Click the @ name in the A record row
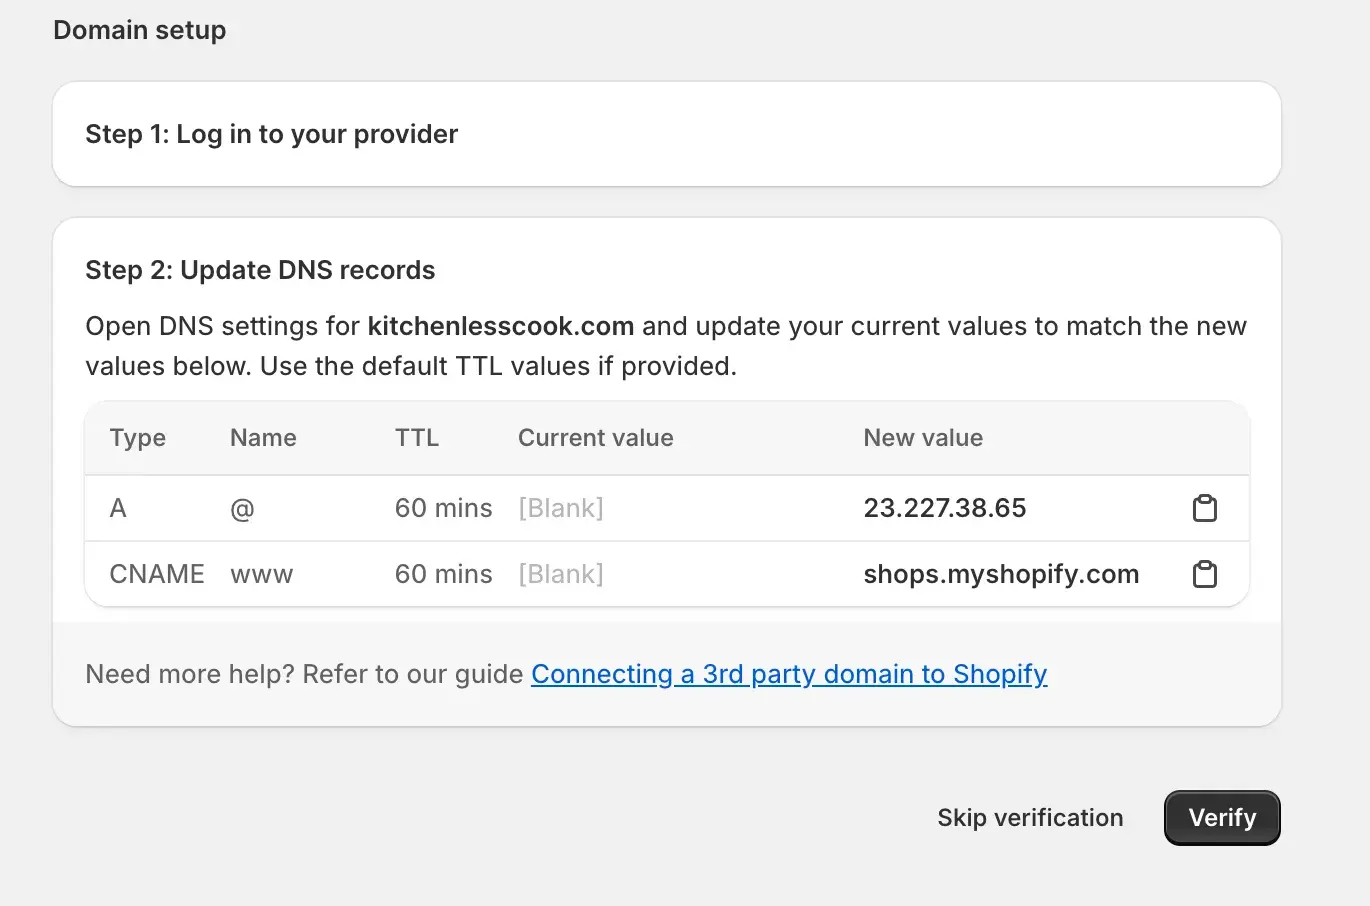 click(x=242, y=509)
